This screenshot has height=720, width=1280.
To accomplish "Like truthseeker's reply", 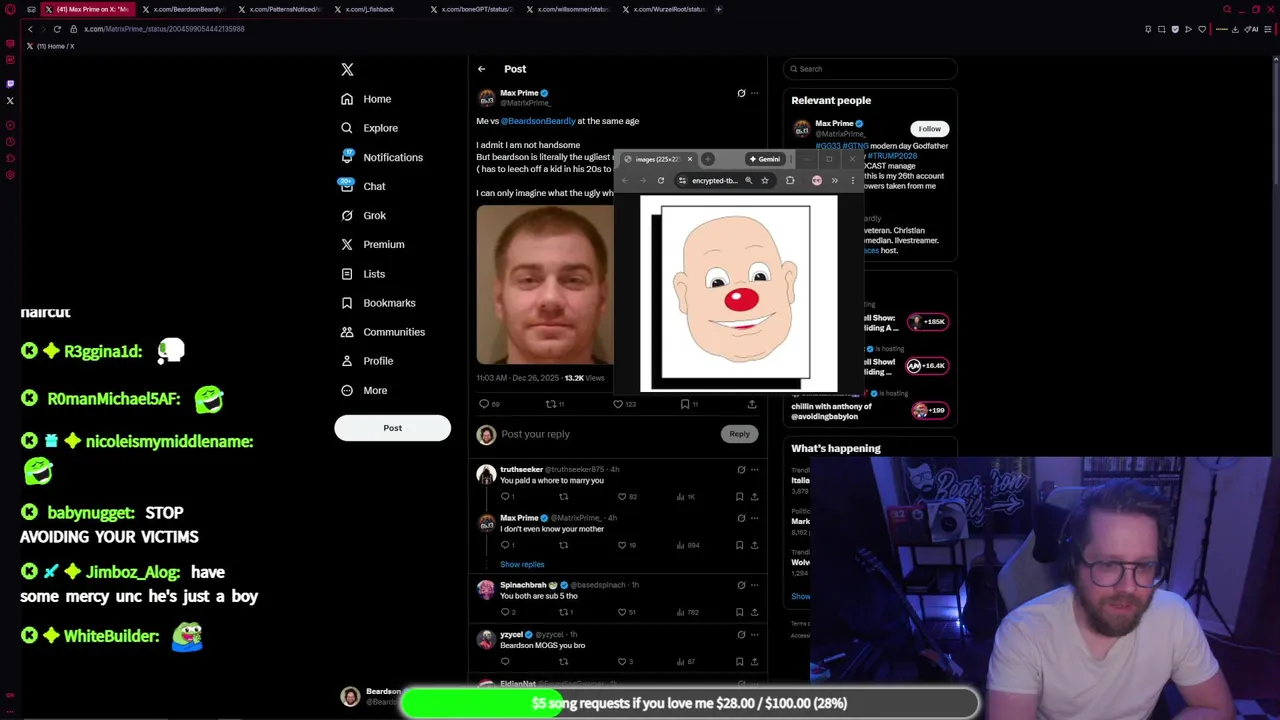I will click(622, 497).
